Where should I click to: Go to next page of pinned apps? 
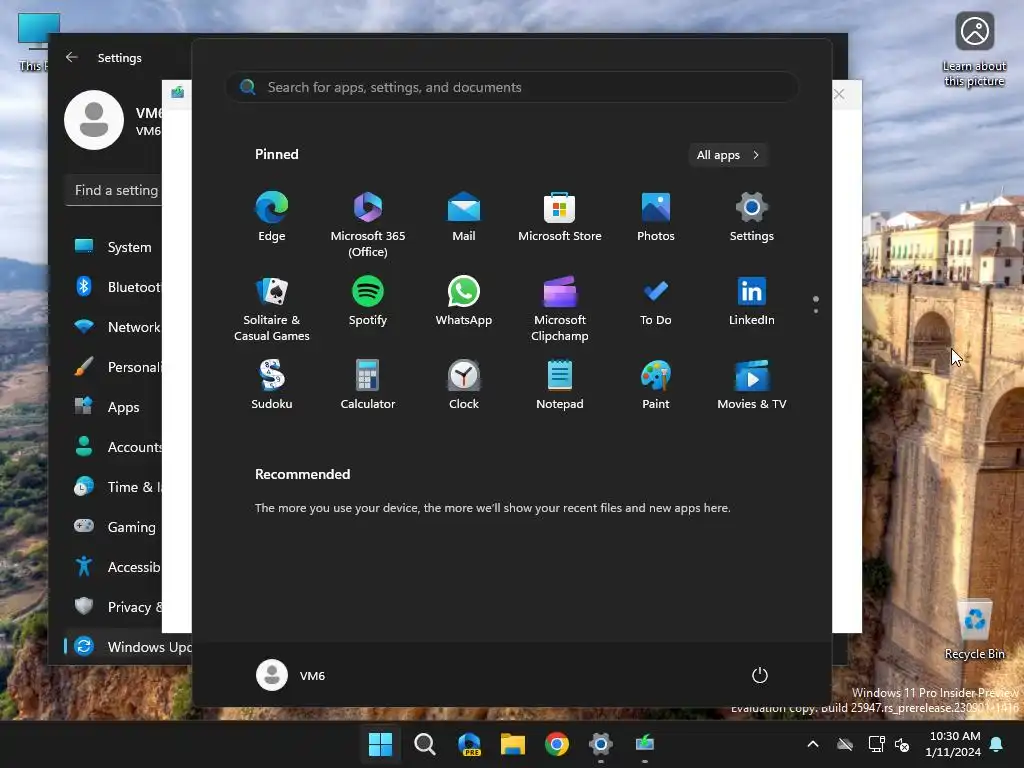[816, 311]
